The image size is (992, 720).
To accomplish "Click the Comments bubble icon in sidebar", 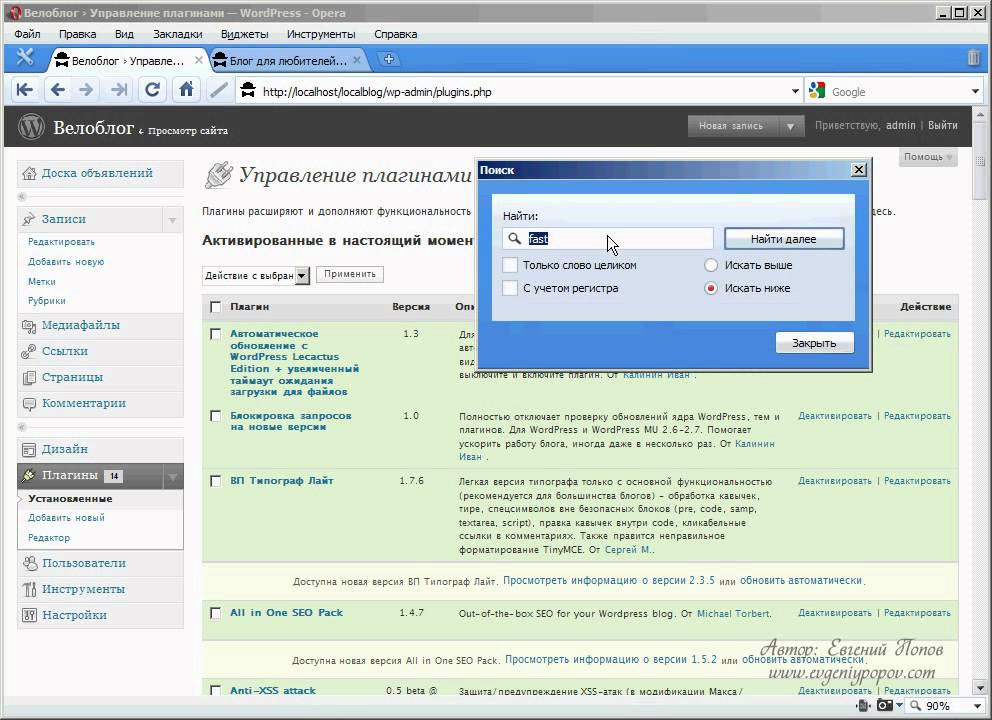I will pyautogui.click(x=29, y=404).
